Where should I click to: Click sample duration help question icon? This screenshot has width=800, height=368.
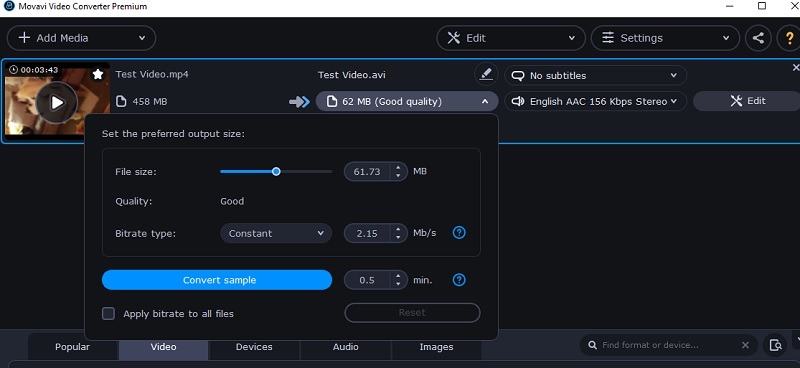tap(459, 280)
